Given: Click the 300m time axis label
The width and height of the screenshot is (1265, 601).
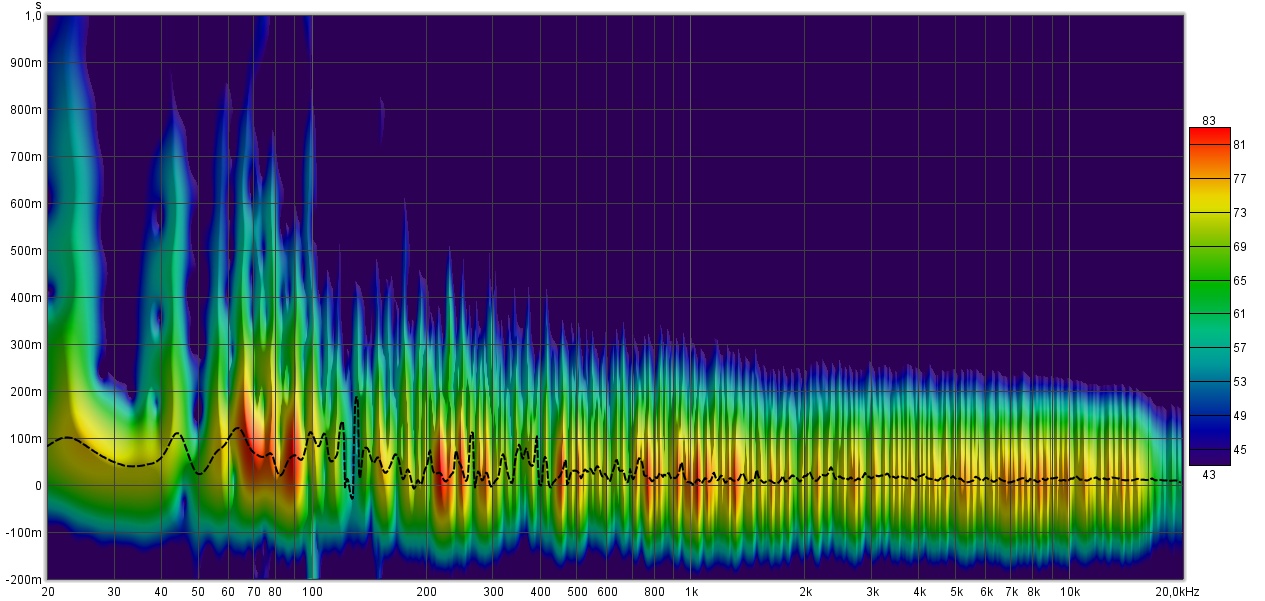Looking at the screenshot, I should (28, 345).
